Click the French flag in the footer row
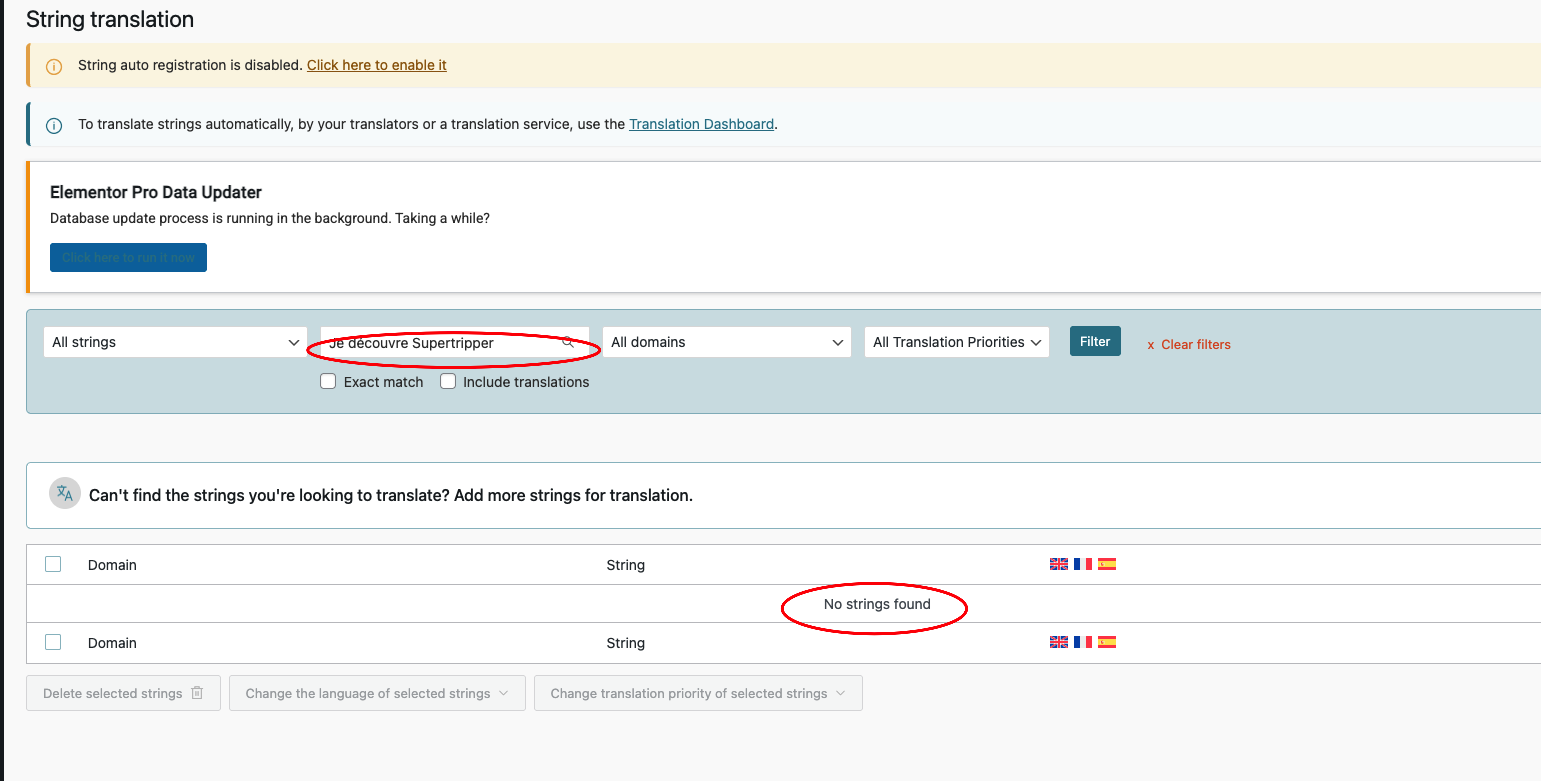Screen dimensions: 1541x781 click(1083, 642)
